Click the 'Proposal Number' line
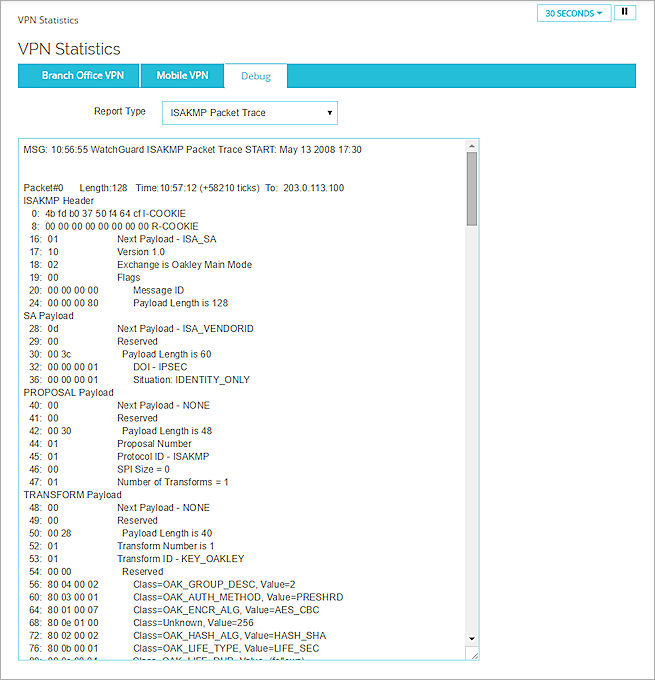Screen dimensions: 655x680 coord(110,444)
